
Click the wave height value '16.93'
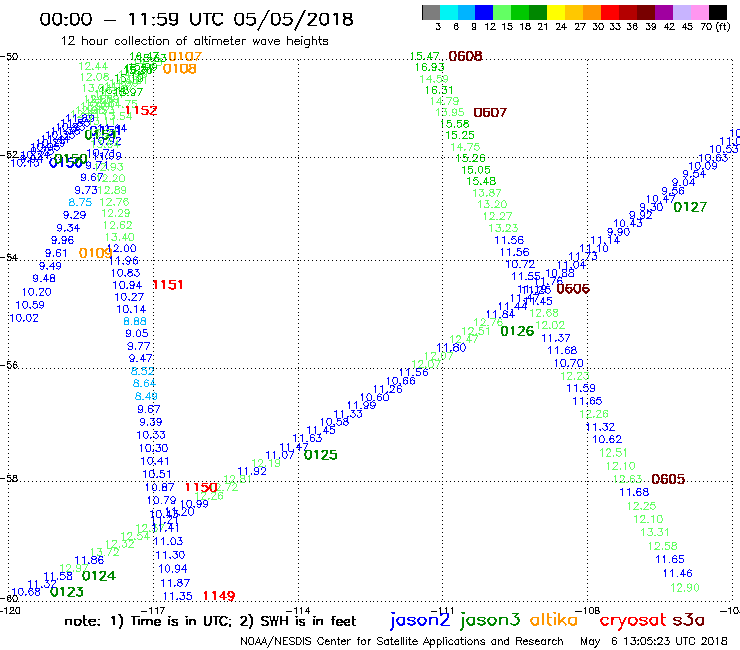tap(429, 68)
